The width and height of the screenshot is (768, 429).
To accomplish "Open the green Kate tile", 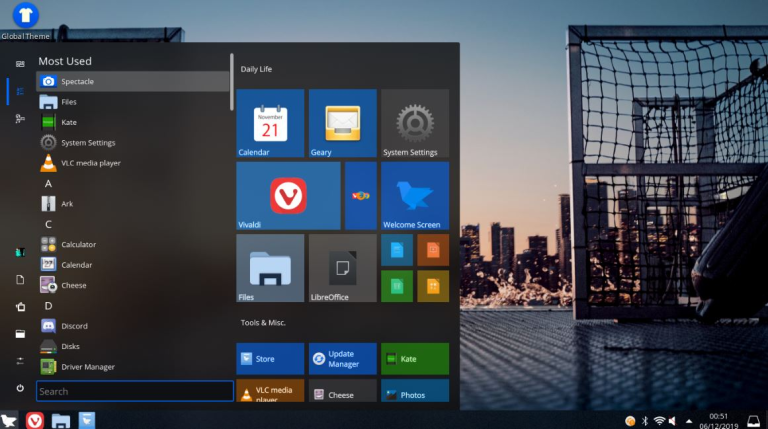I will (x=415, y=359).
